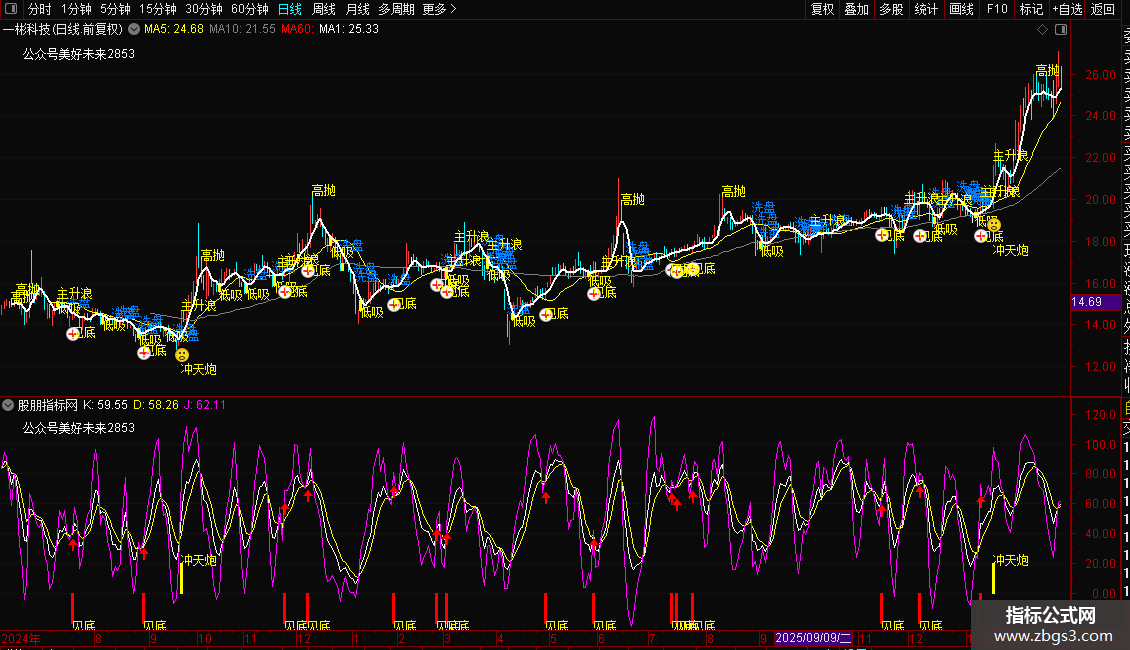Viewport: 1130px width, 650px height.
Task: Expand the 更多 periods menu
Action: pyautogui.click(x=439, y=9)
